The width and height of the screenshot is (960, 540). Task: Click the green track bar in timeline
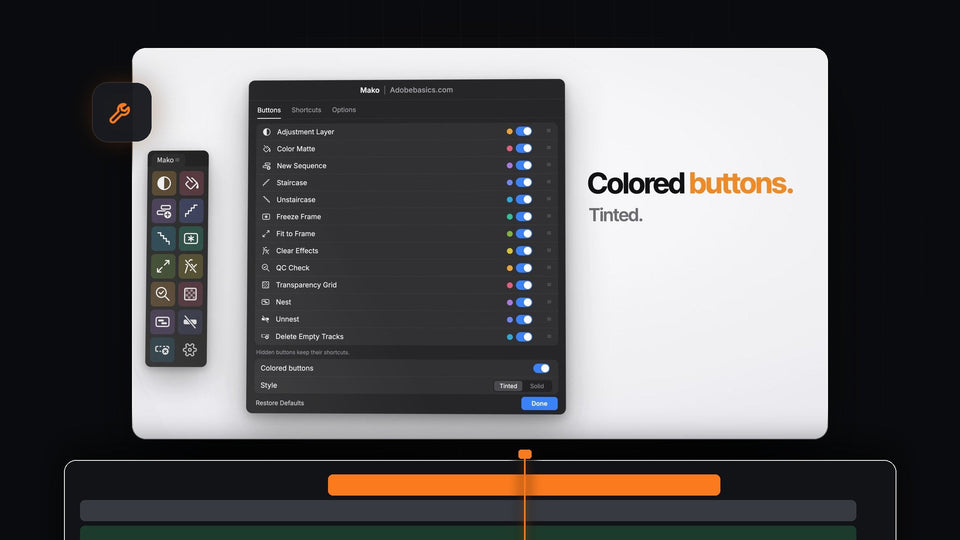[468, 533]
